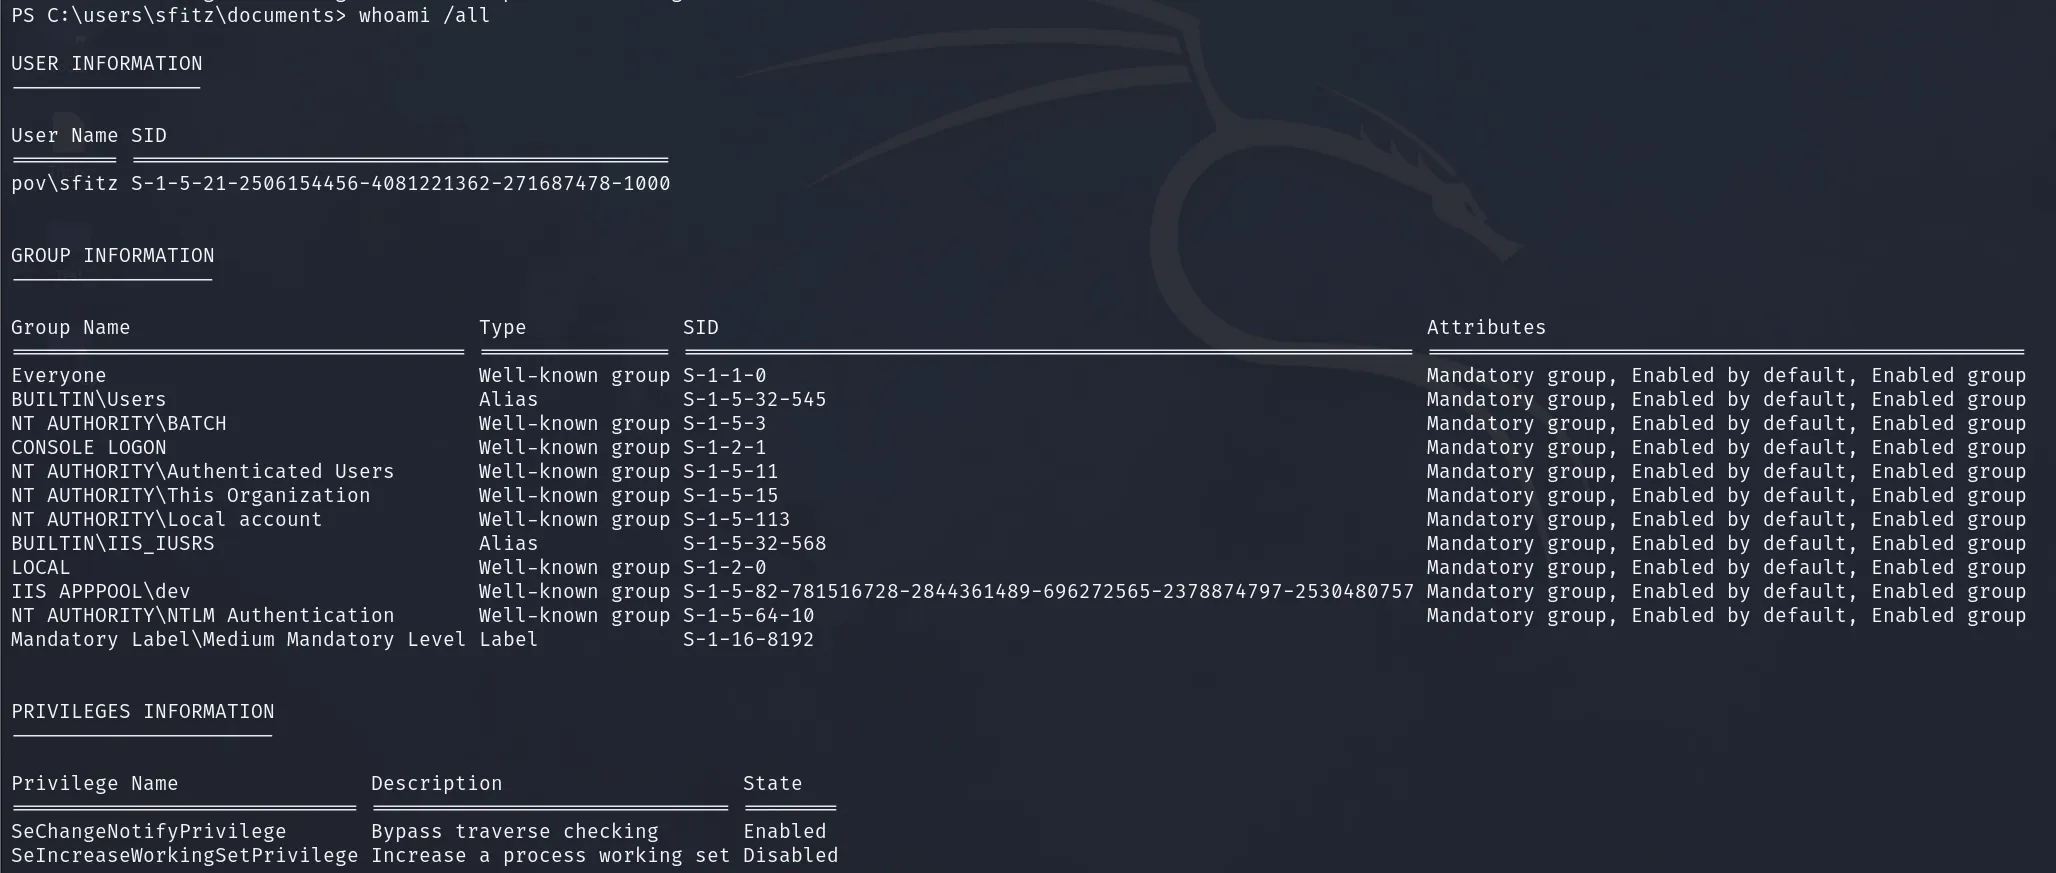Click the S-1-16-8192 SID value
2056x873 pixels.
coord(749,639)
